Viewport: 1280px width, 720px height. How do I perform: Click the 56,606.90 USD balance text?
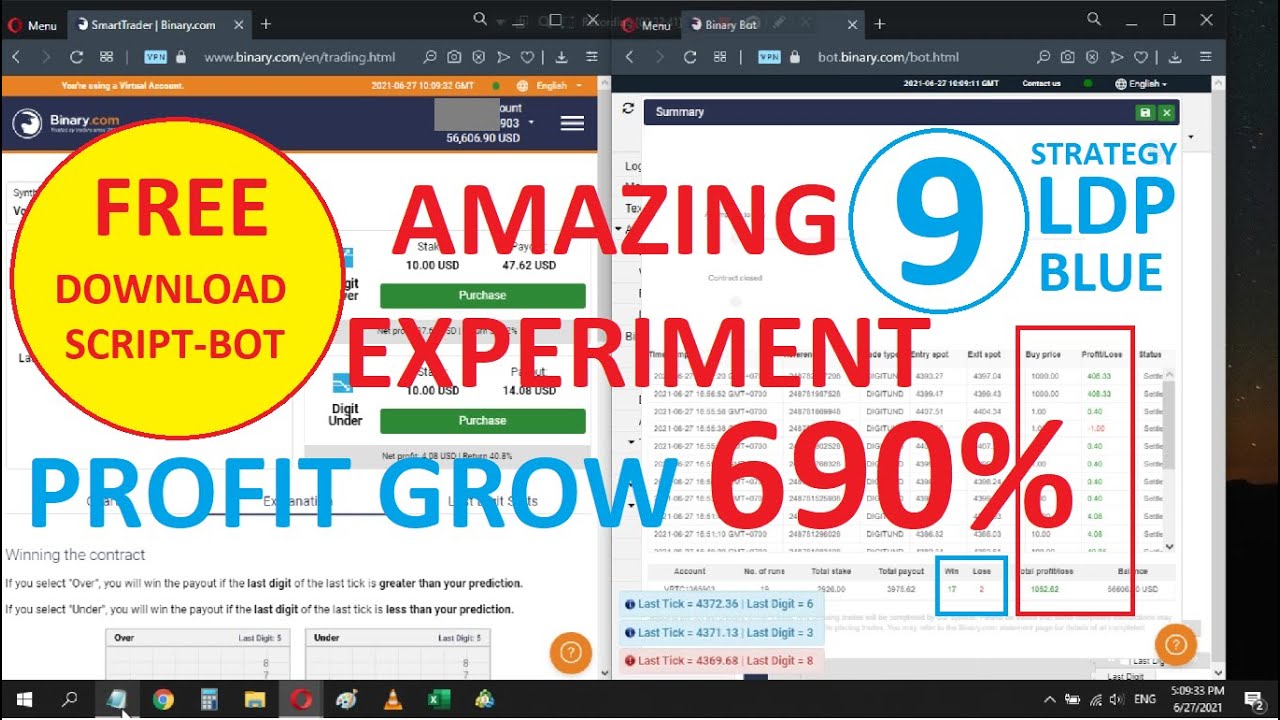[483, 138]
